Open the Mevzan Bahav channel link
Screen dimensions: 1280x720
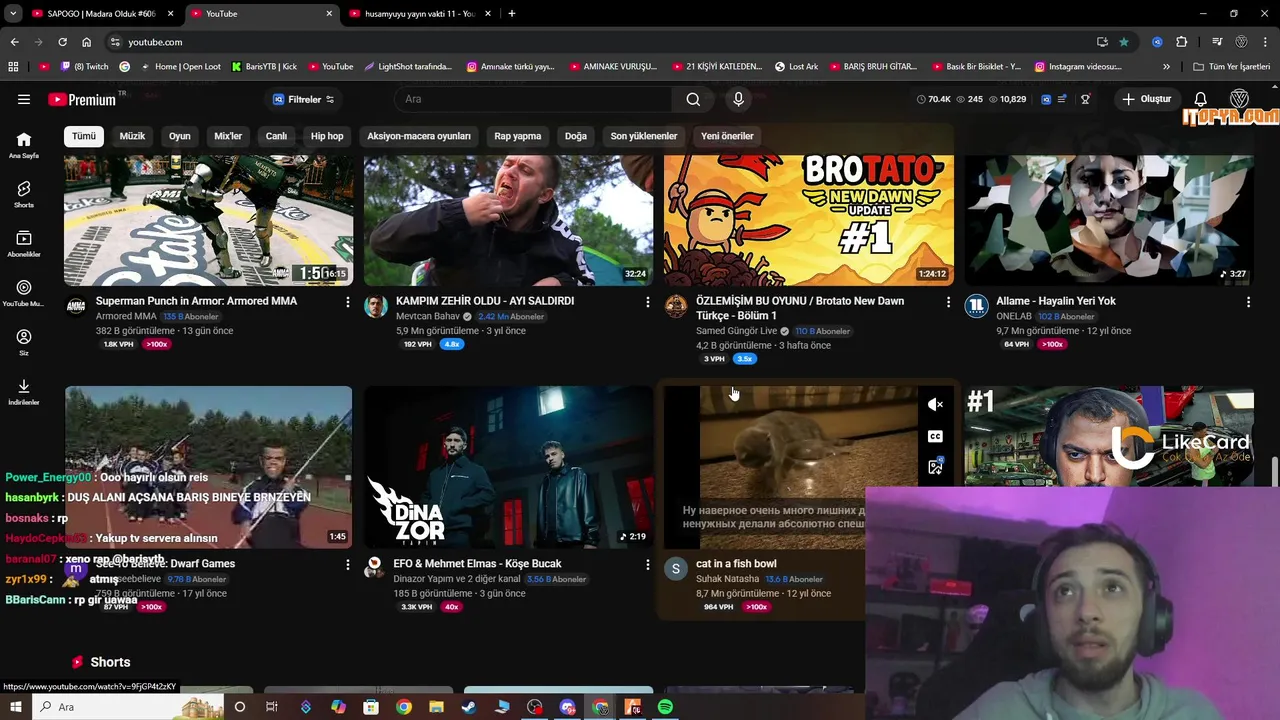(428, 317)
